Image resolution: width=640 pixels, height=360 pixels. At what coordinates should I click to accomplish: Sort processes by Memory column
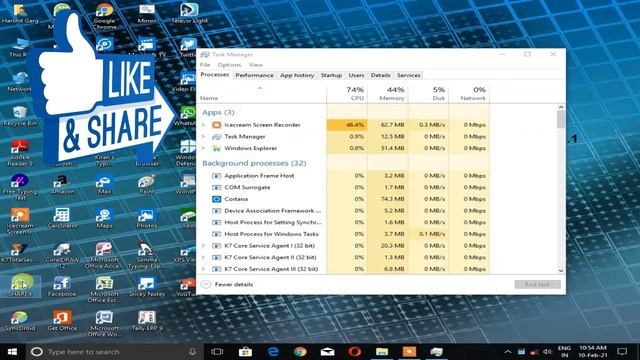coord(388,93)
